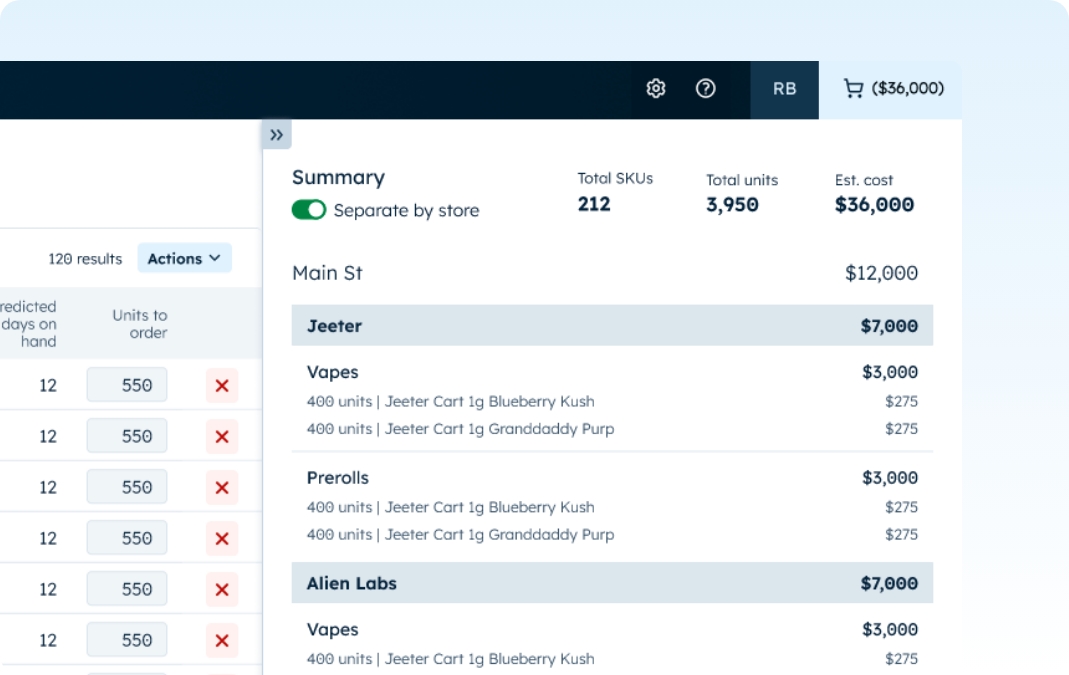Click Main St total $12,000

882,273
